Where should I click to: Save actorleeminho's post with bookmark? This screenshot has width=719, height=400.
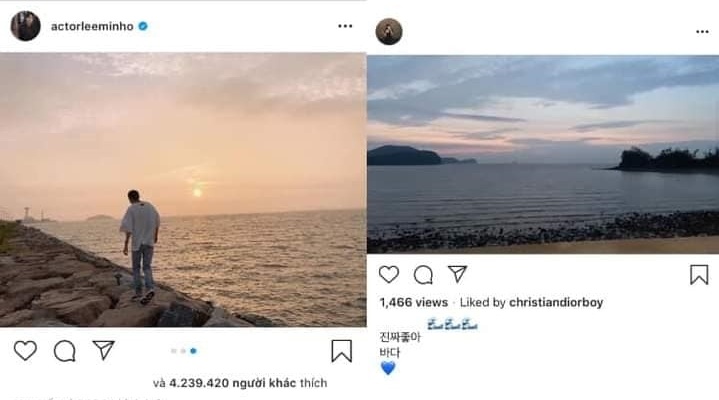coord(341,351)
